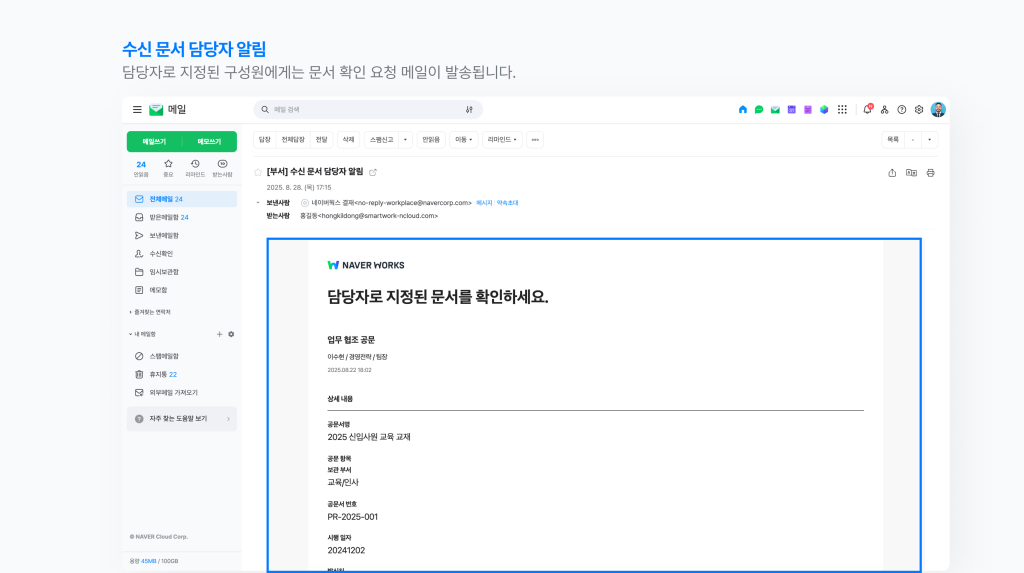
Task: Open 휴지통 trash folder
Action: (x=182, y=374)
